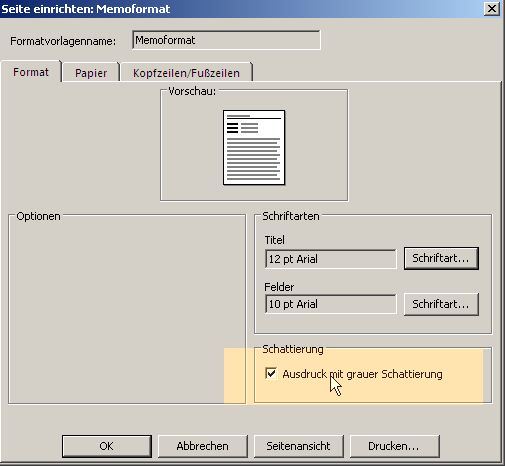The height and width of the screenshot is (466, 505).
Task: Click the Schattierung group heading
Action: pos(293,349)
